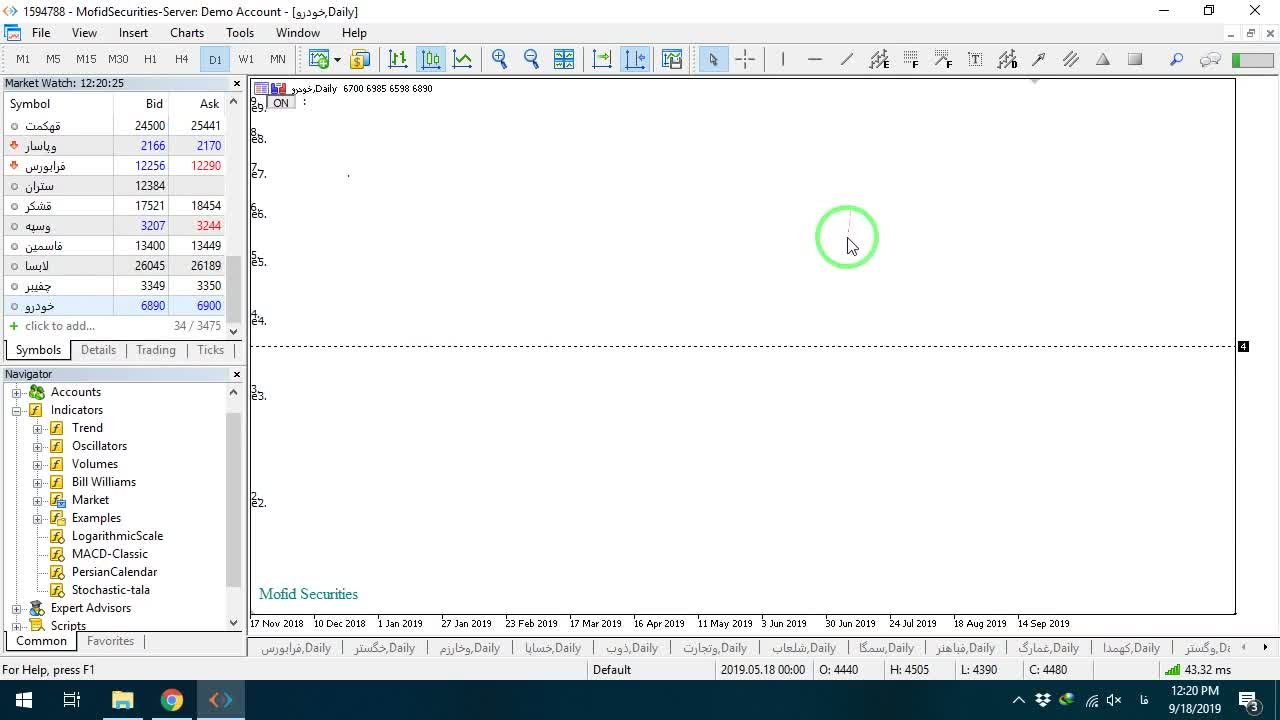Viewport: 1280px width, 720px height.
Task: Open the new chart dropdown arrow
Action: point(337,60)
